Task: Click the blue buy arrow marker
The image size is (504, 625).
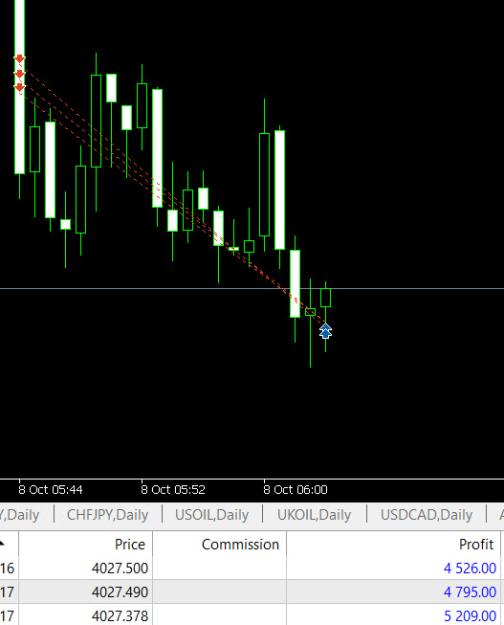Action: [x=326, y=332]
